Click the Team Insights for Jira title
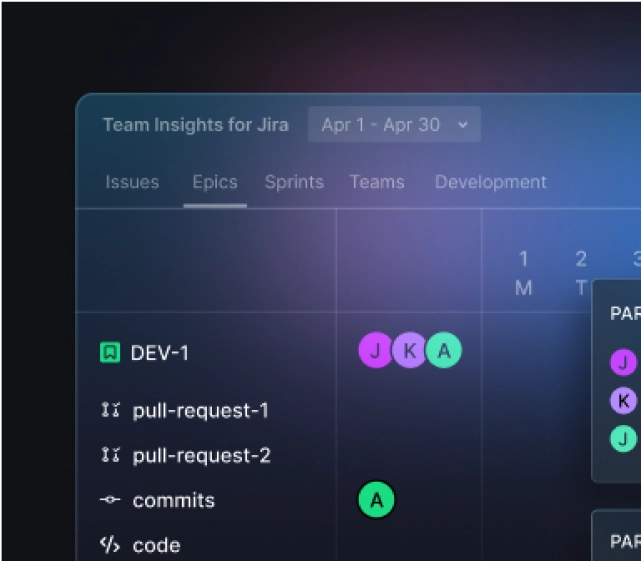The height and width of the screenshot is (561, 641). point(196,125)
